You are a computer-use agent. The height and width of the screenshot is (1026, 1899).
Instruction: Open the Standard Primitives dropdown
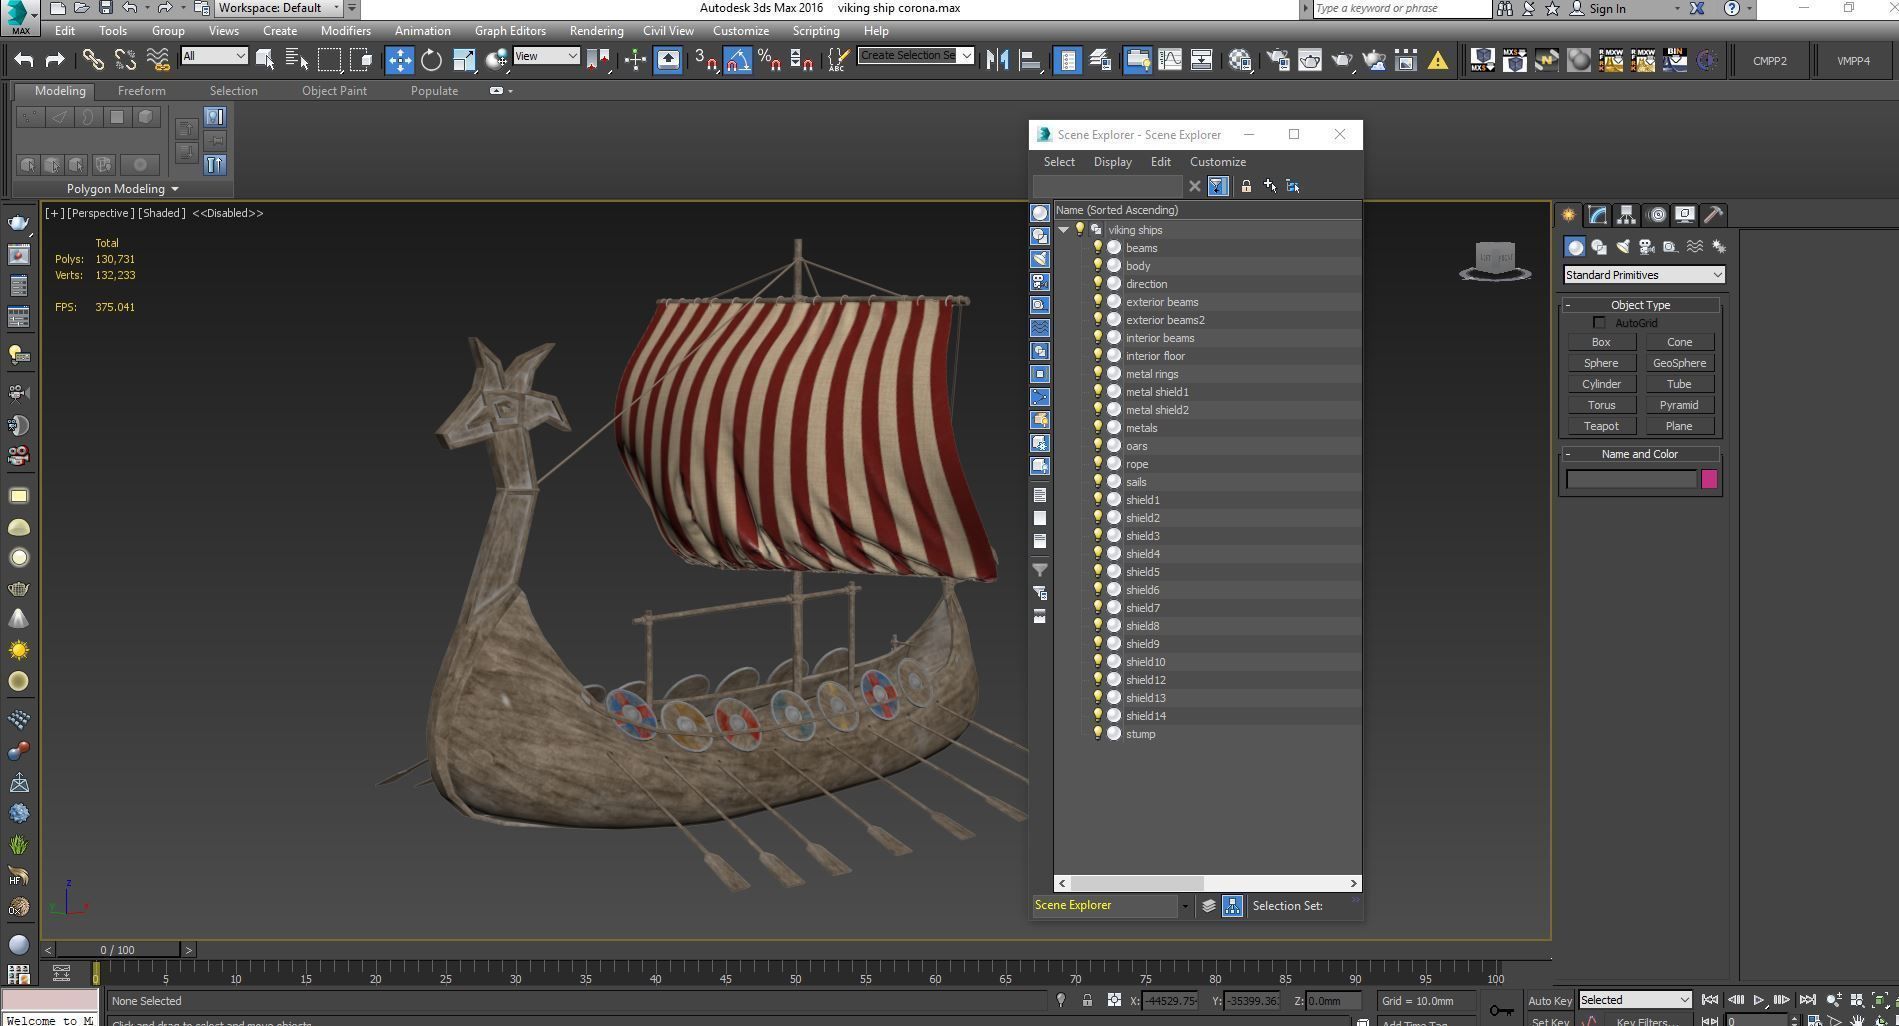(1643, 275)
